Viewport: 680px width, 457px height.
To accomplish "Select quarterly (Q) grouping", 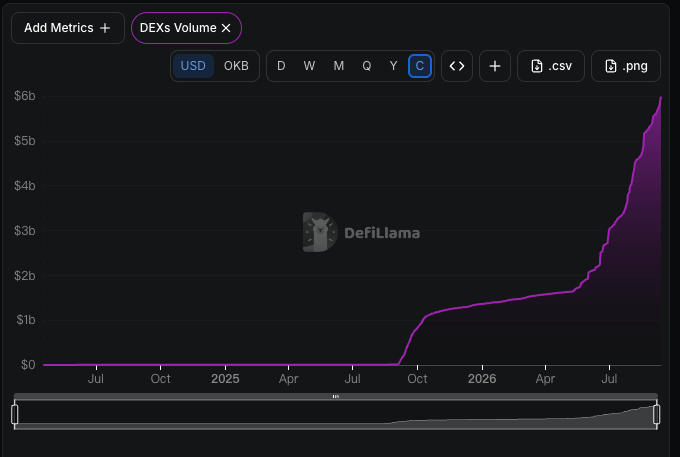I will coord(367,66).
